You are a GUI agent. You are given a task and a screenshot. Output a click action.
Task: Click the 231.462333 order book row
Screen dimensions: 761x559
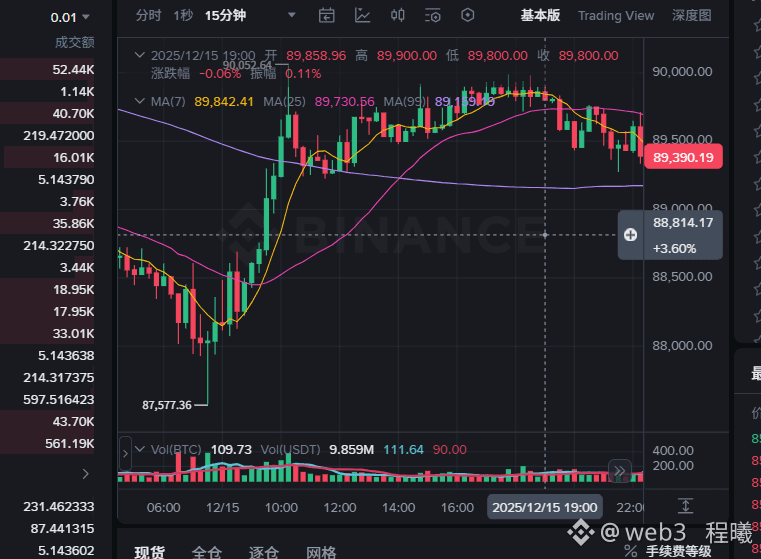[48, 506]
